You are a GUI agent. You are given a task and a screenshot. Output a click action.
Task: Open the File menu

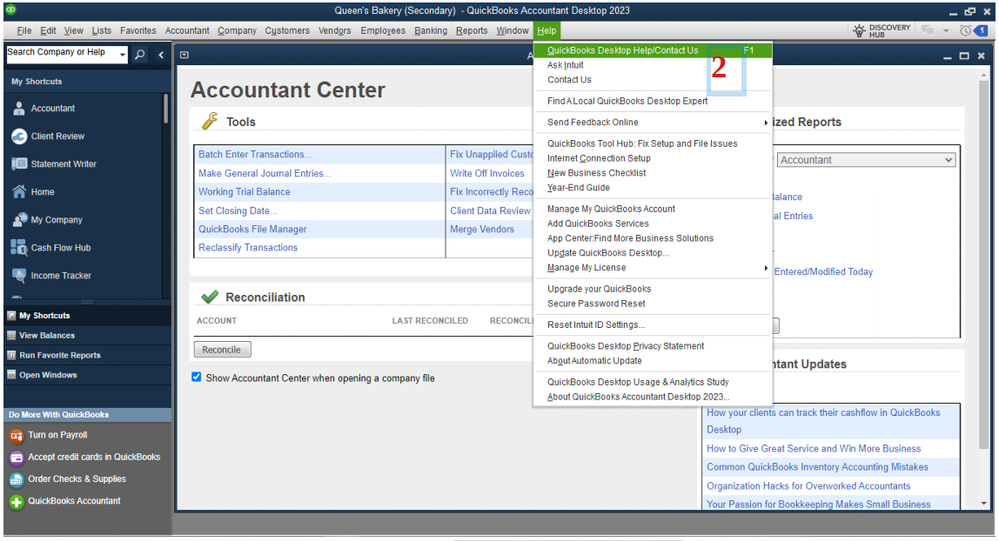(24, 31)
